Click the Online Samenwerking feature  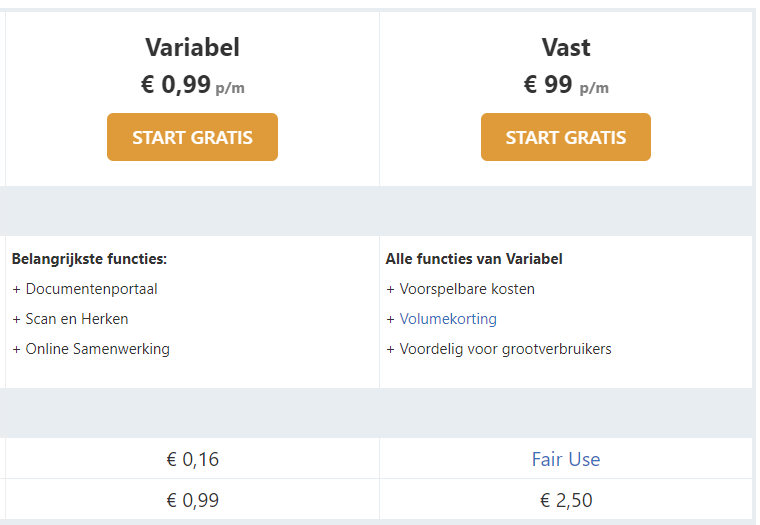[97, 349]
